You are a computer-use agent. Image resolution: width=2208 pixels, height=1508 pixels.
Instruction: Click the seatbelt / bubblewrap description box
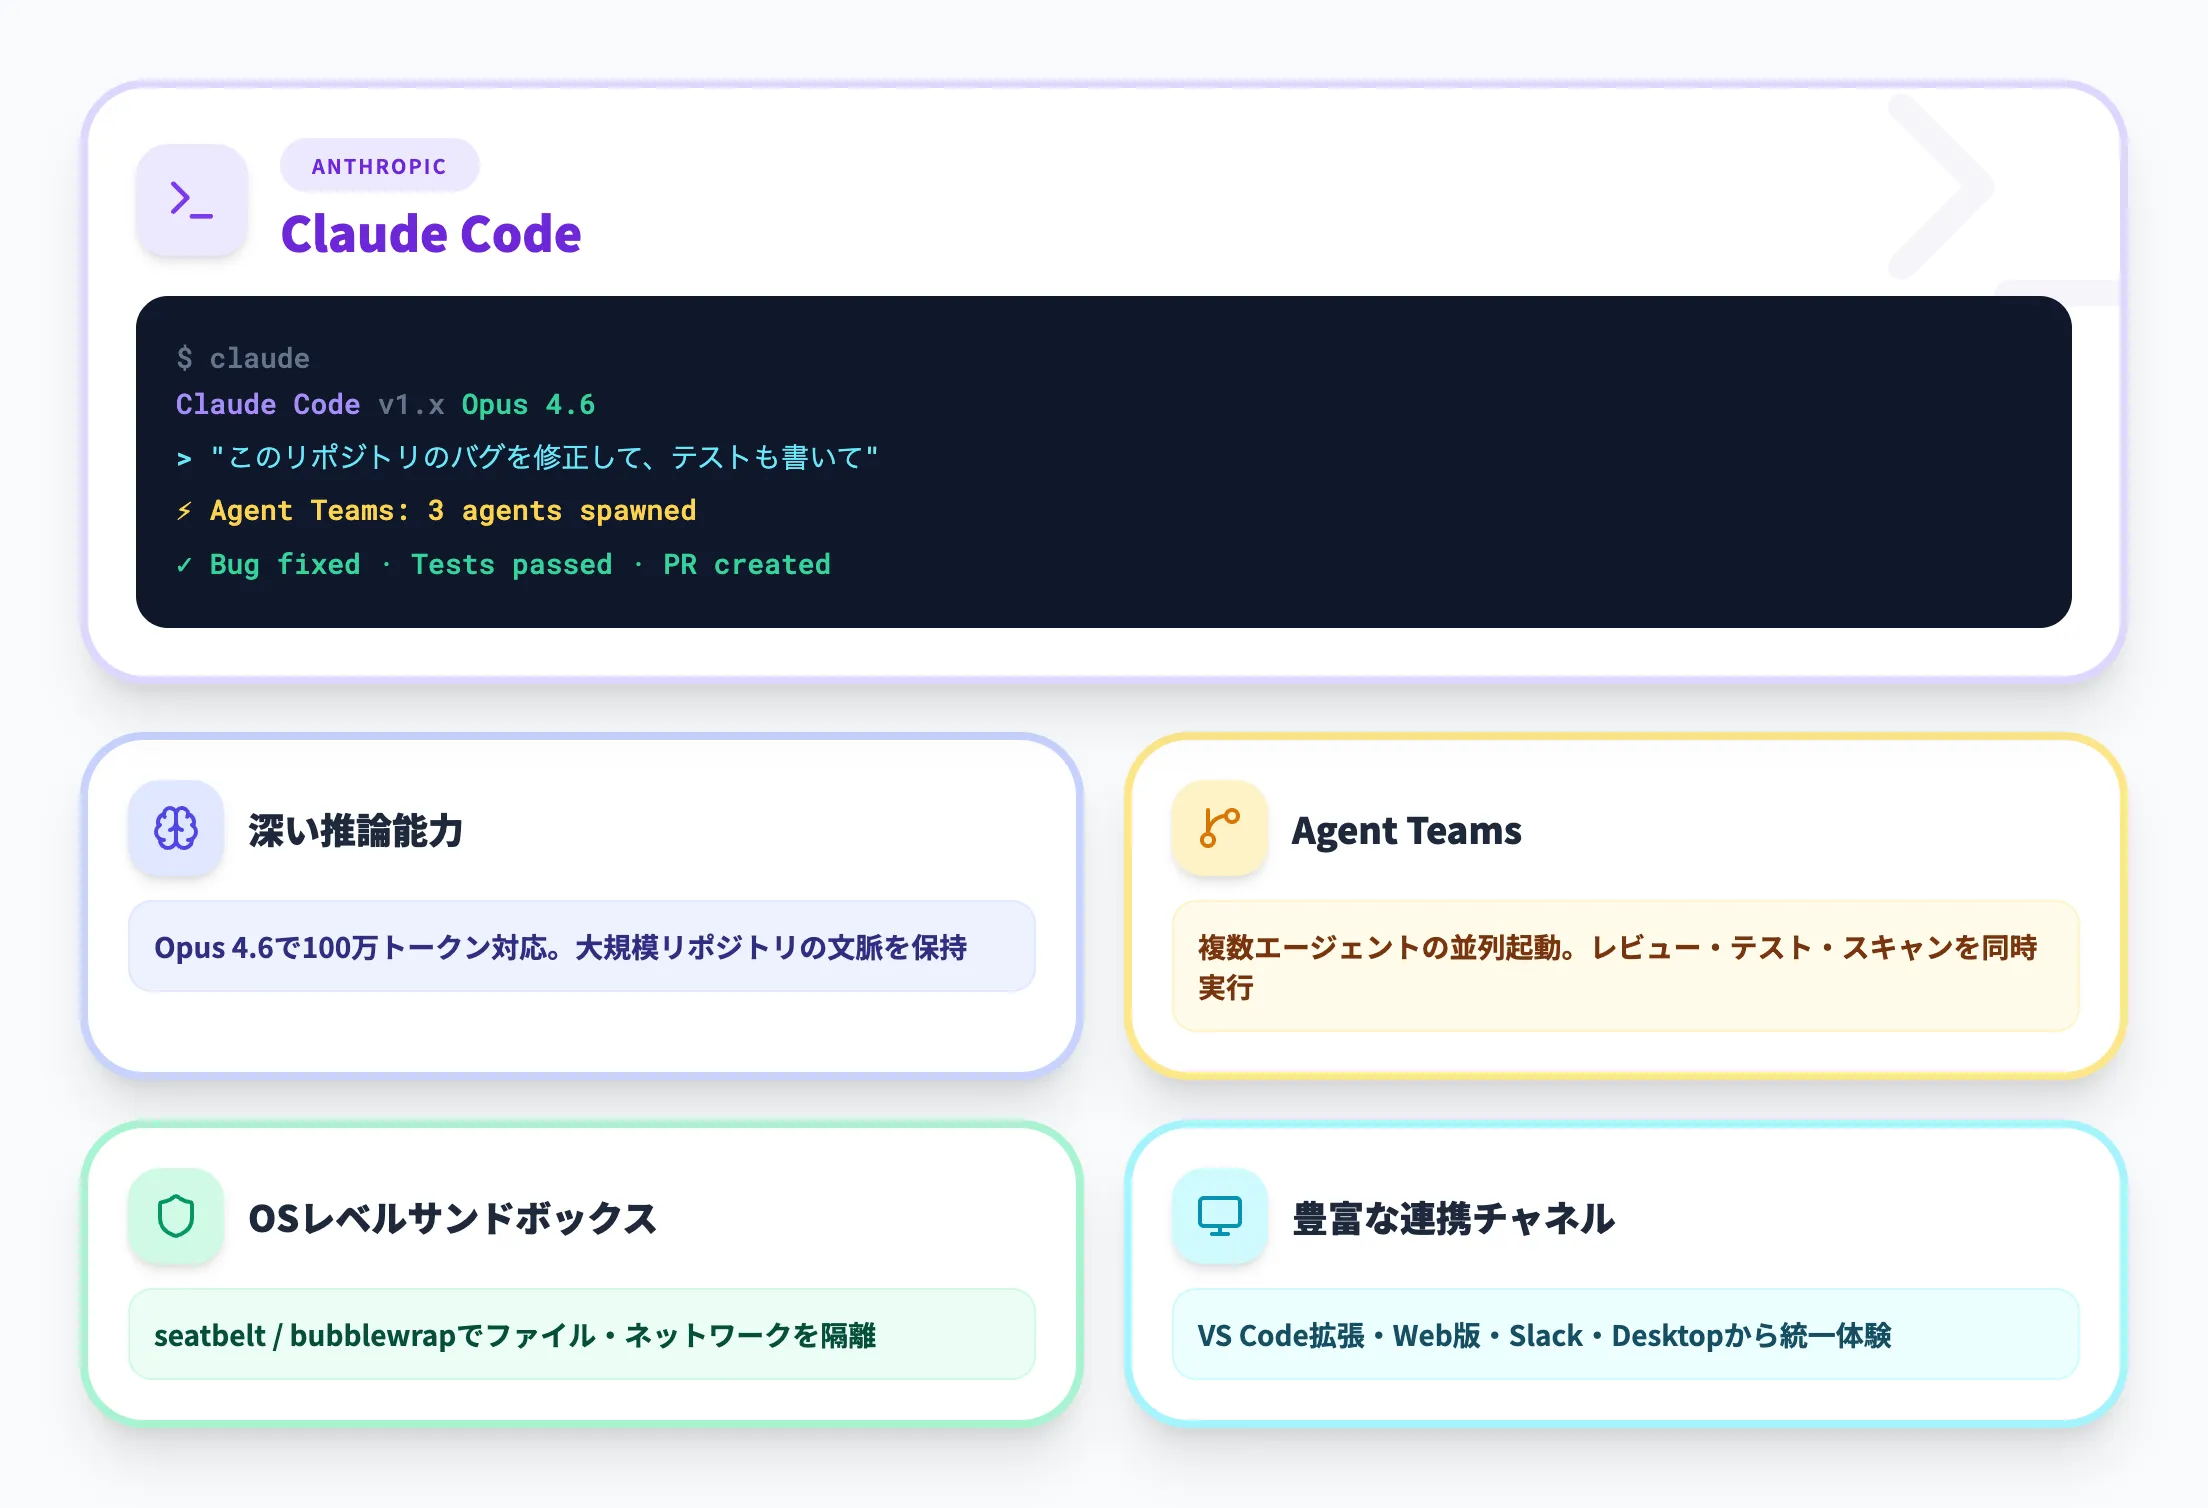(x=581, y=1335)
